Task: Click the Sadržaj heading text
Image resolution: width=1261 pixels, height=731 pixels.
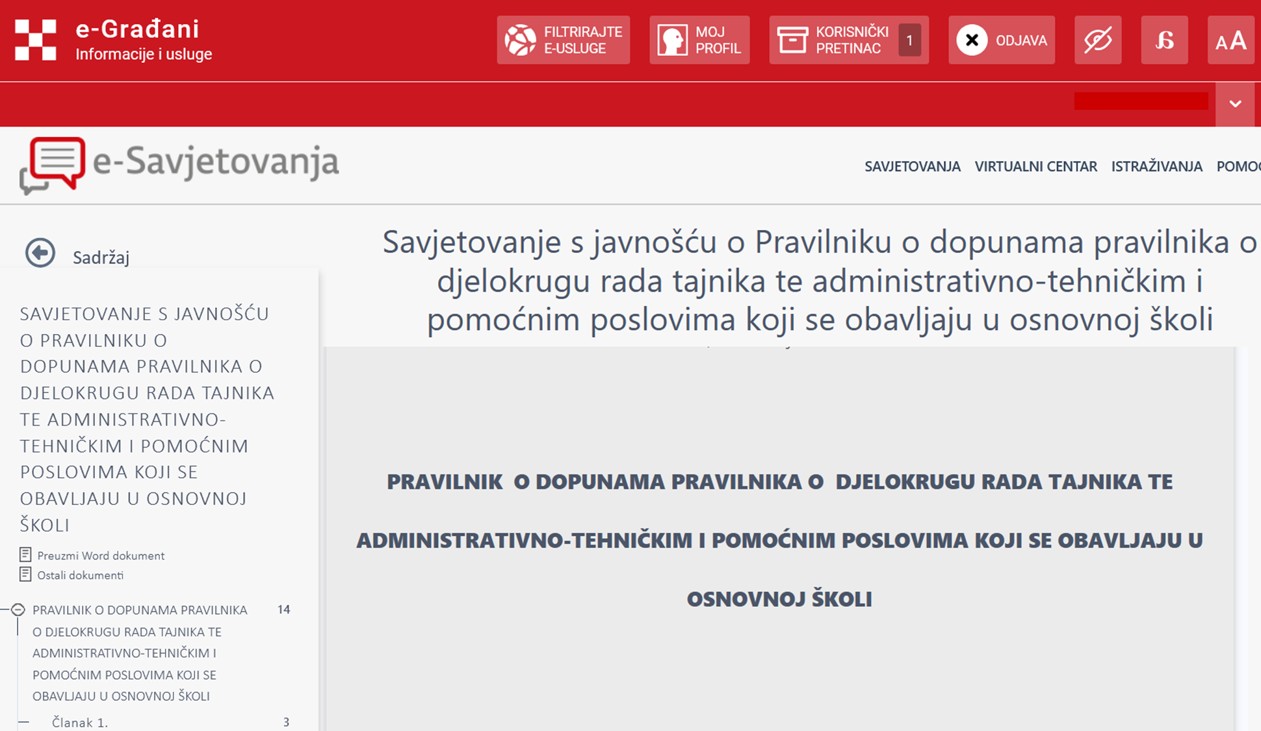Action: click(101, 257)
